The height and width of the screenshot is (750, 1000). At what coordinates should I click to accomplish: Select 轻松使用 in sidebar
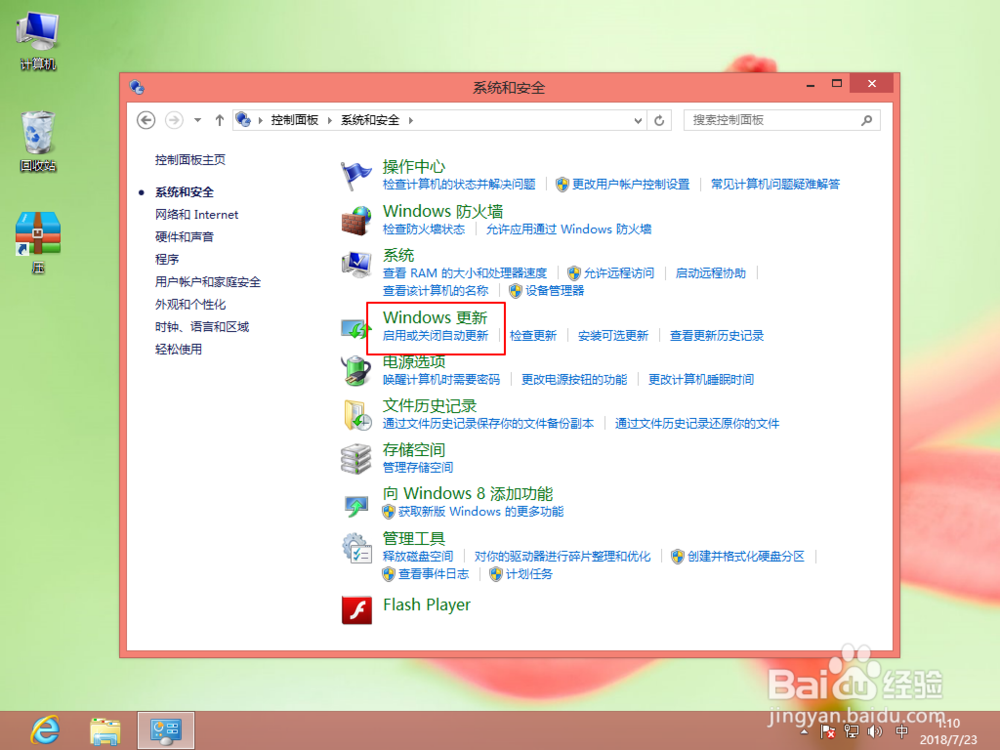179,349
